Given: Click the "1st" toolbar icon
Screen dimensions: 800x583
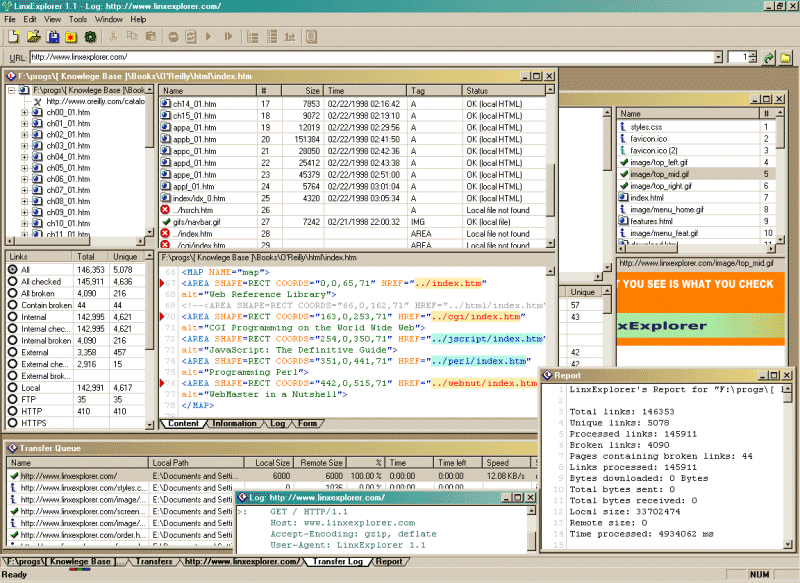Looking at the screenshot, I should [290, 37].
